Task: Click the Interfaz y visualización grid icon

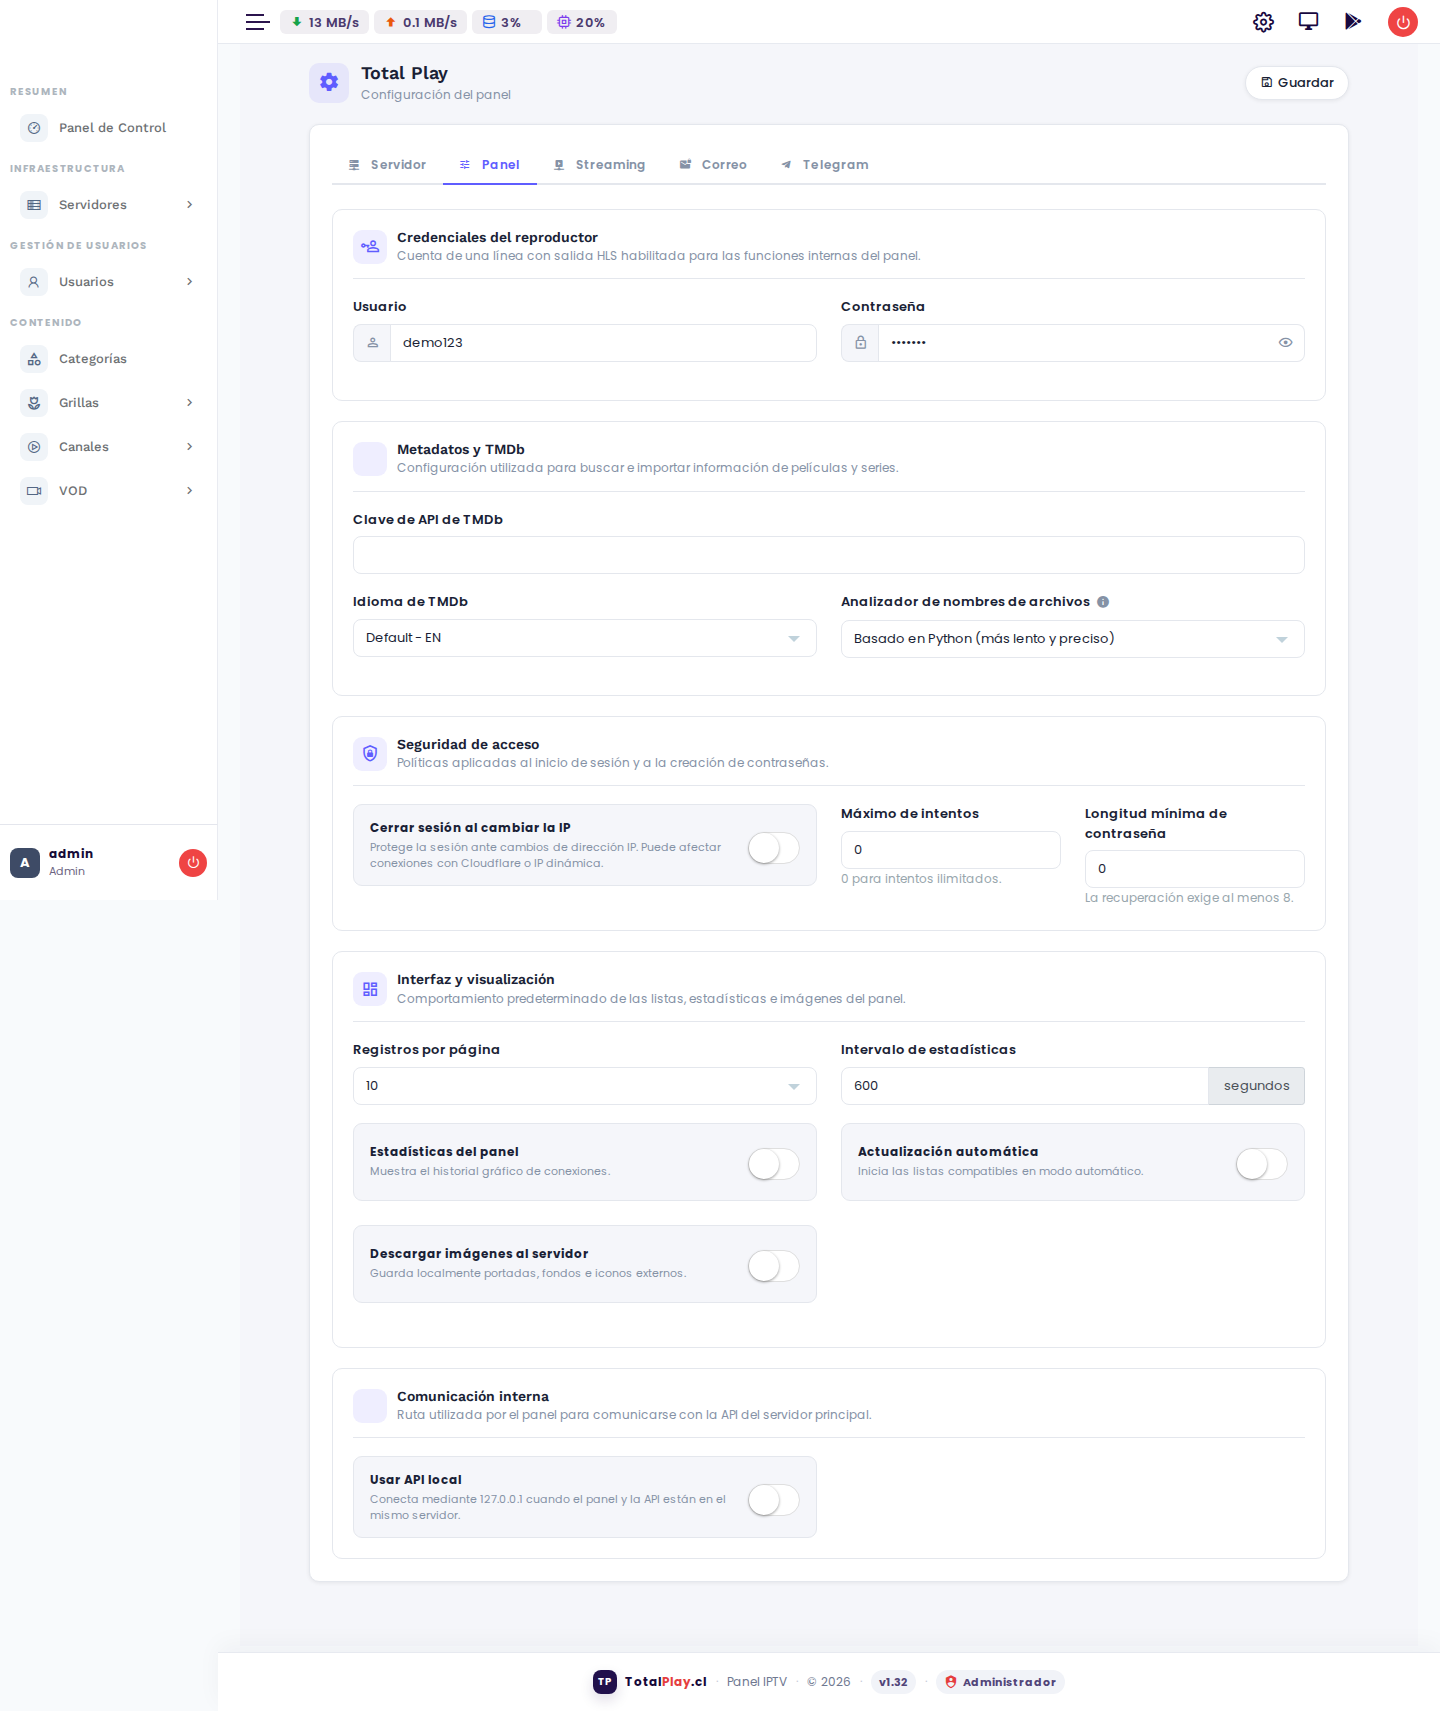Action: [370, 989]
